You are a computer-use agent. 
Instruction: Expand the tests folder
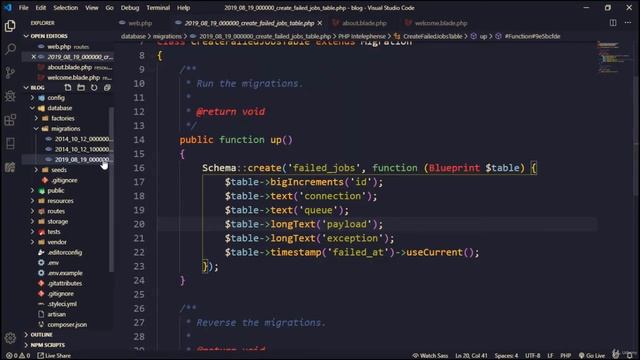point(54,232)
